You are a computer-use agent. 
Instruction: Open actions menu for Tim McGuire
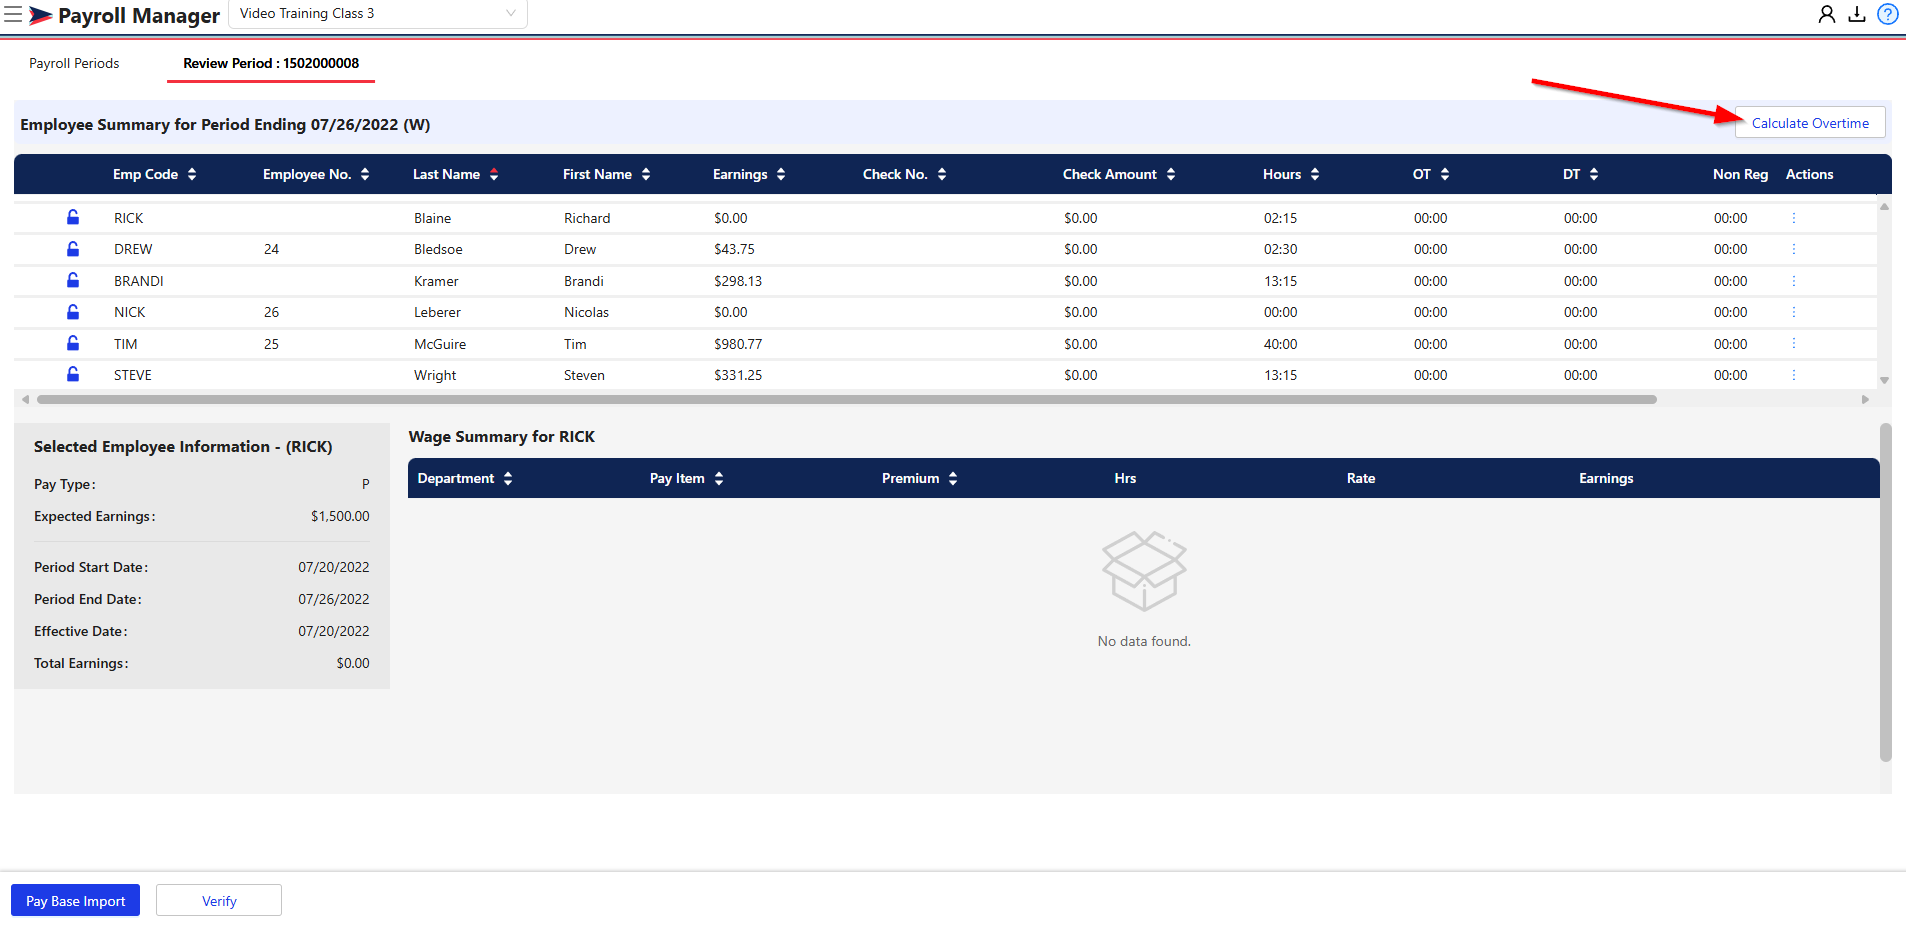tap(1794, 344)
